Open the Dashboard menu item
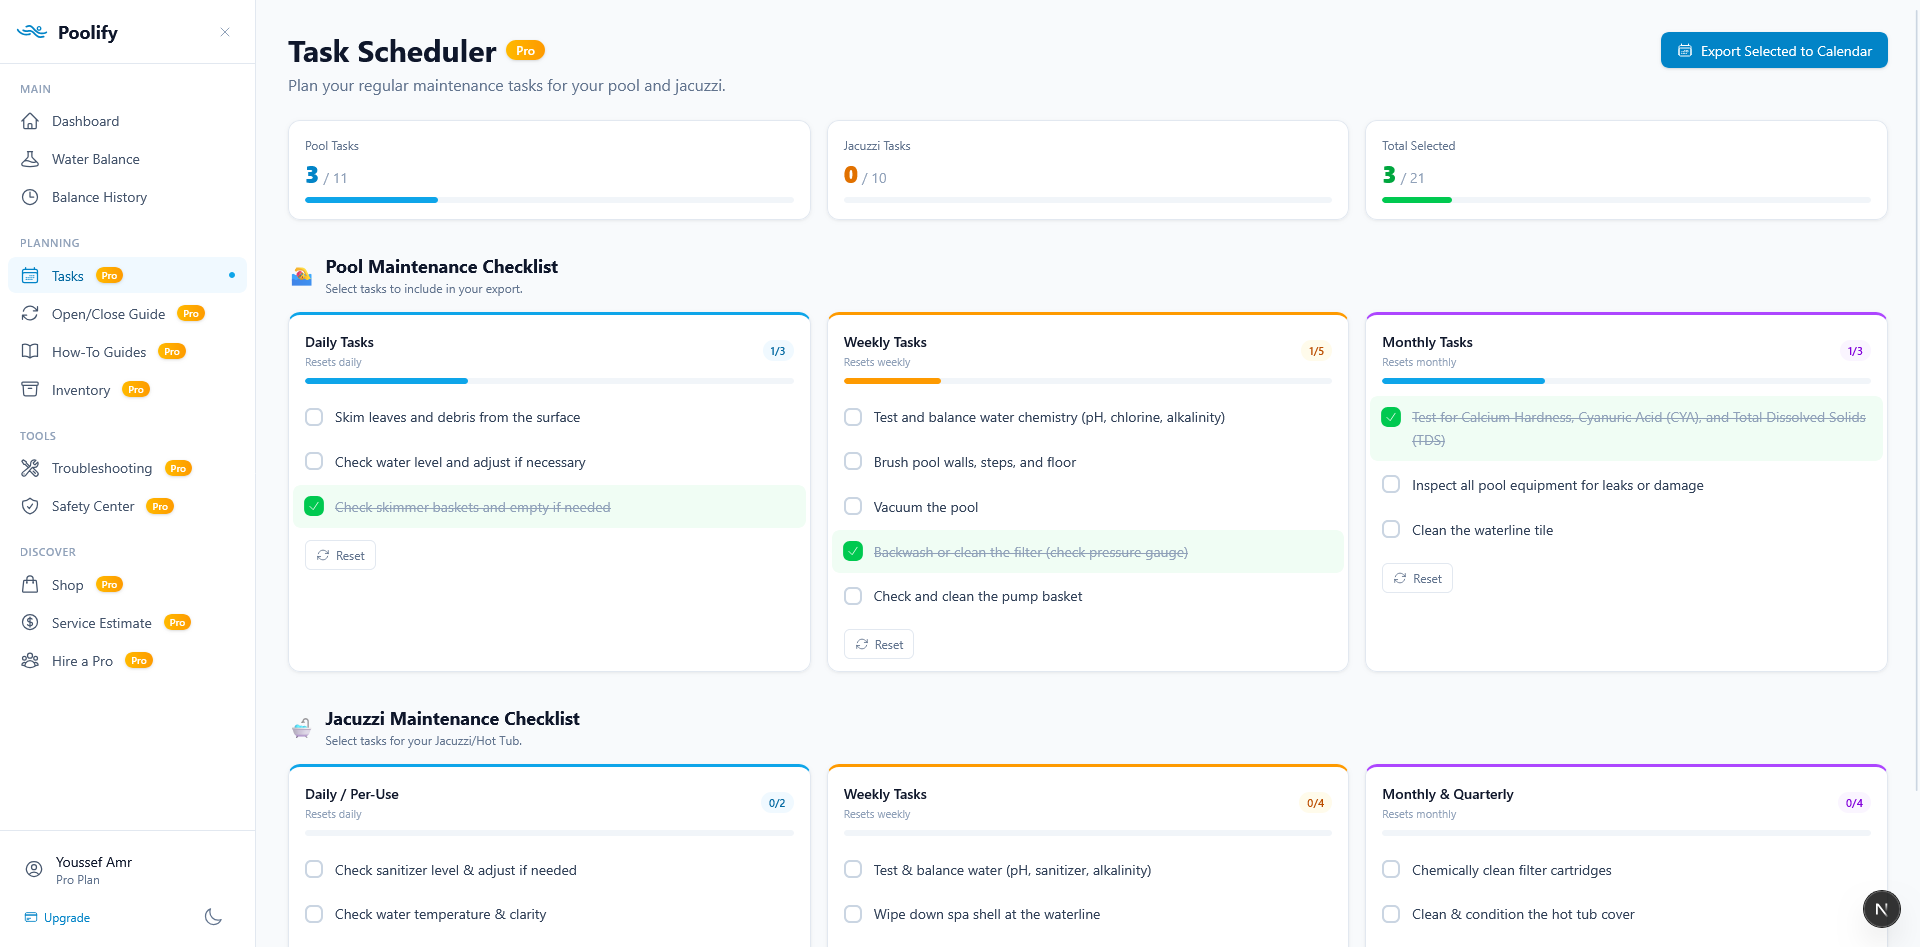 (127, 121)
